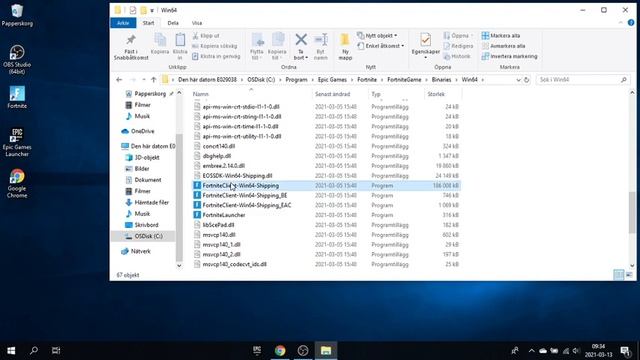Click the Klistra in ribbon icon
The width and height of the screenshot is (640, 360).
[180, 40]
